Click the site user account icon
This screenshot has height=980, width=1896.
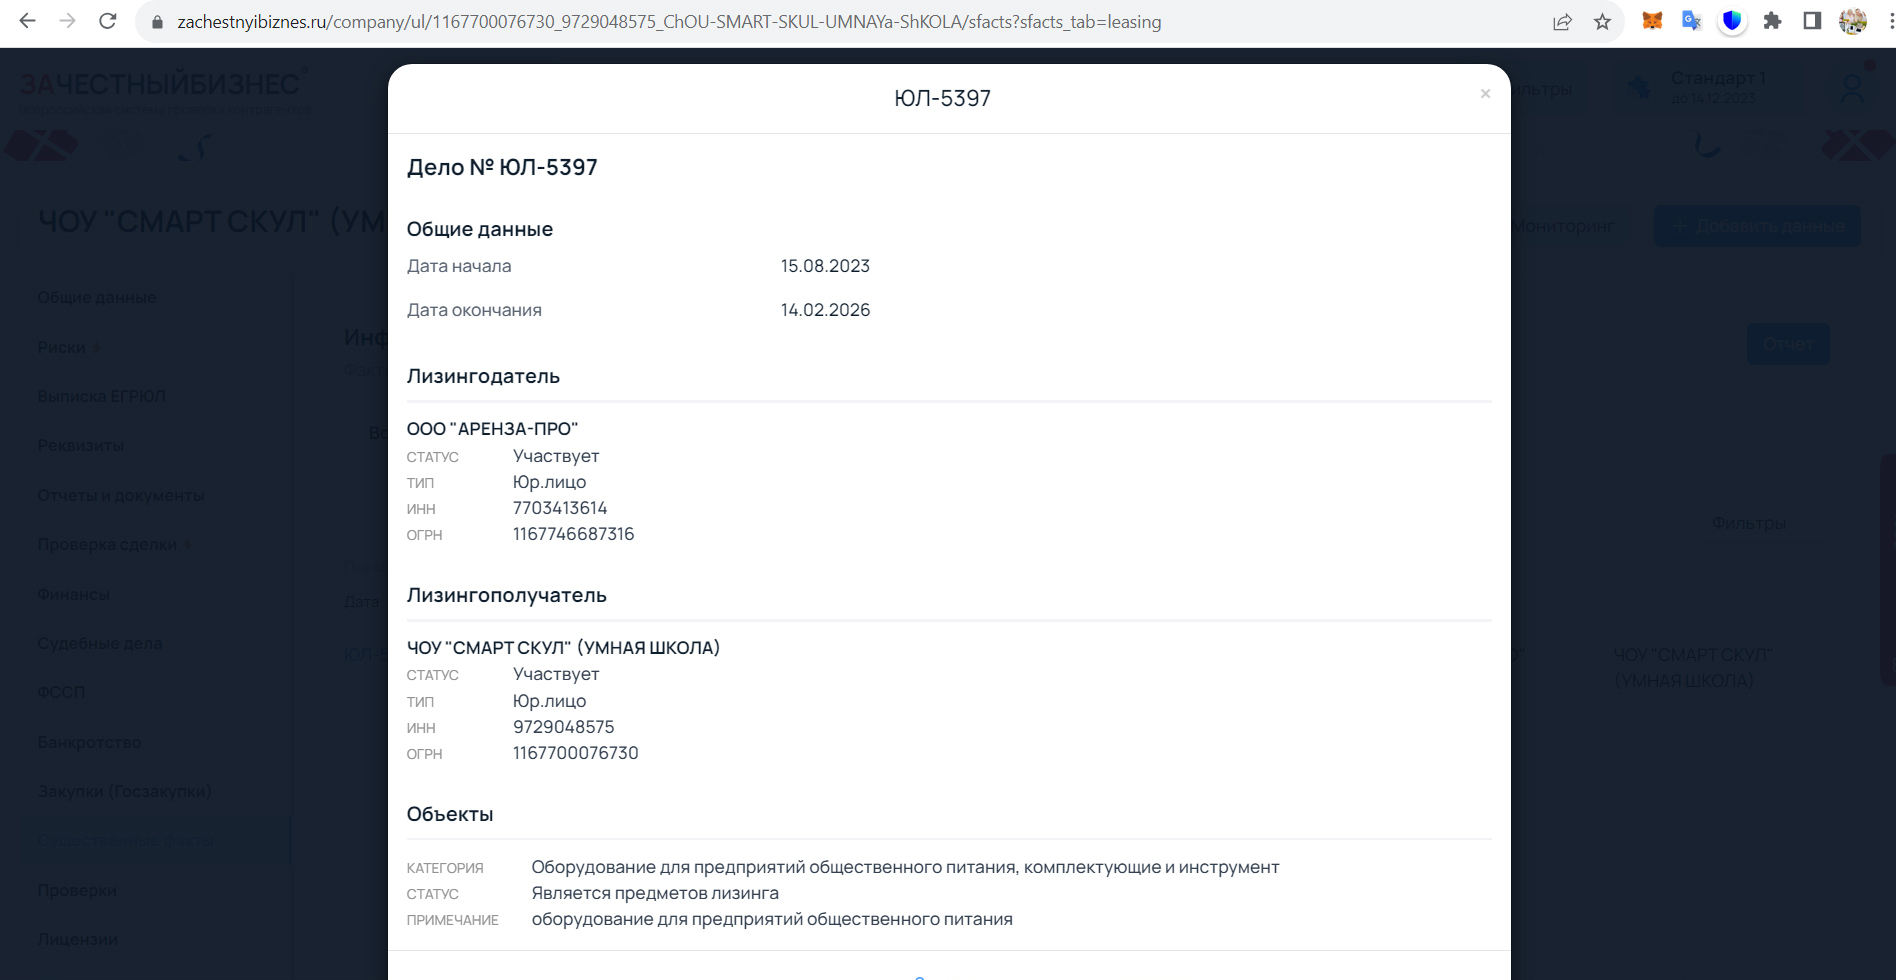click(1852, 88)
